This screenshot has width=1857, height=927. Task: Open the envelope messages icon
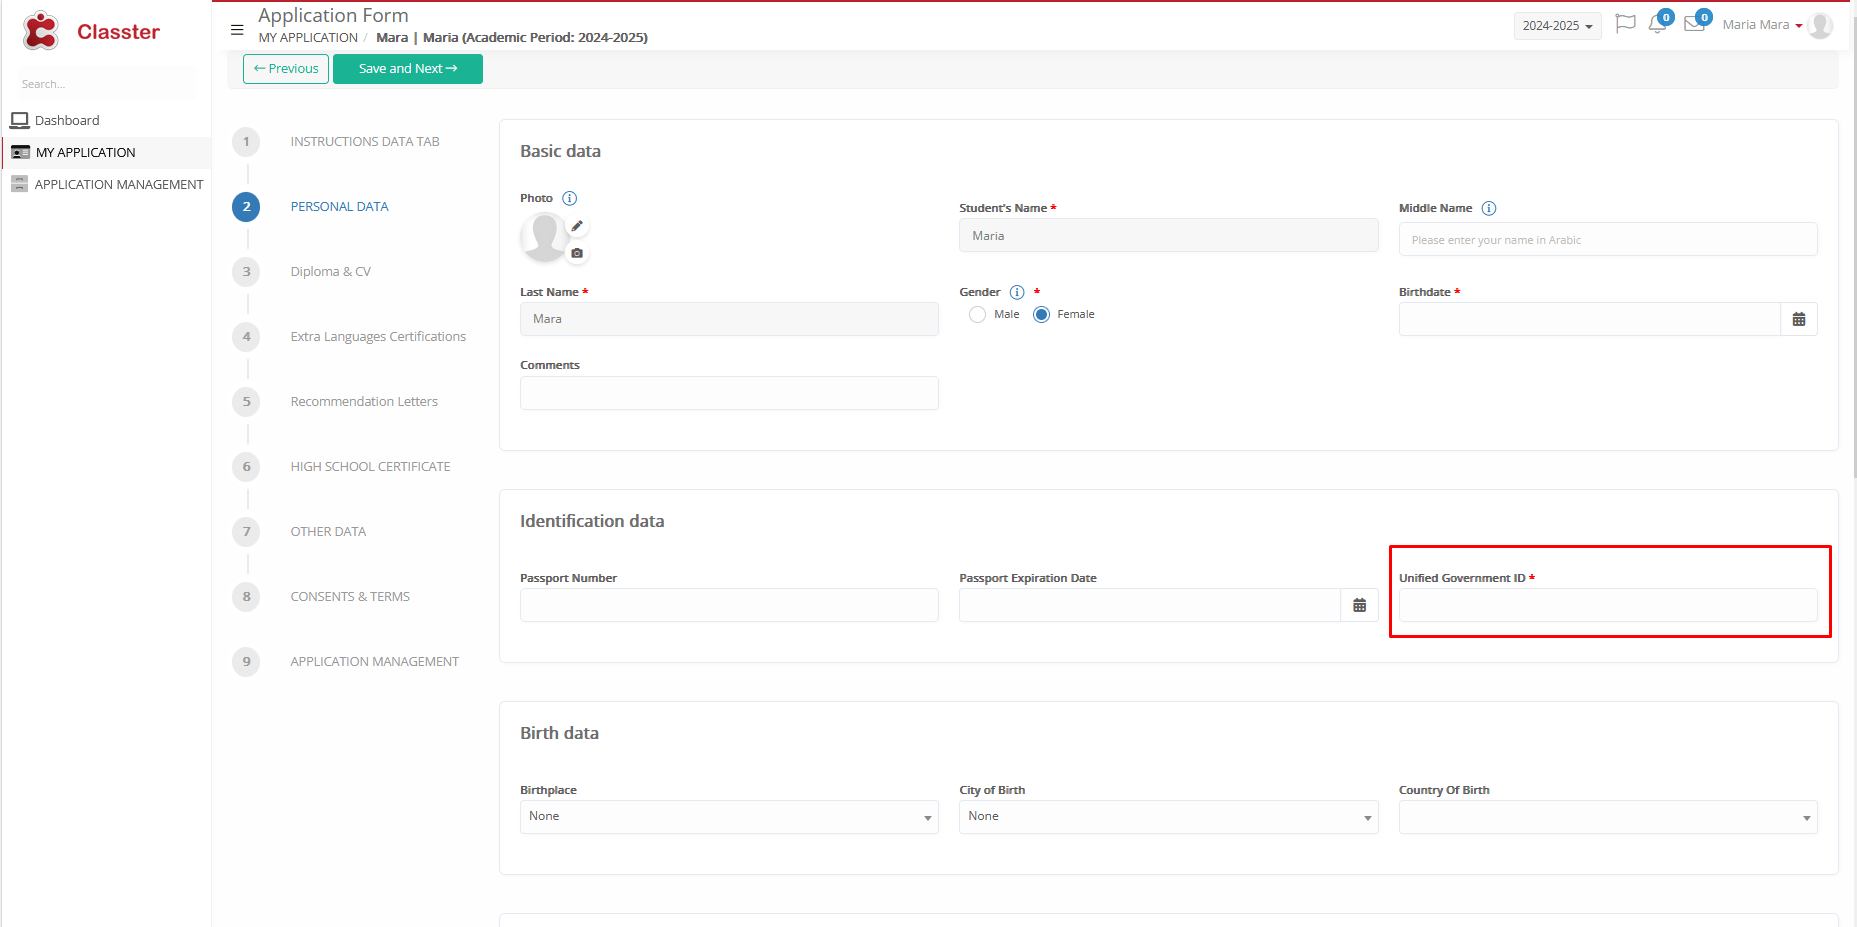pos(1694,24)
